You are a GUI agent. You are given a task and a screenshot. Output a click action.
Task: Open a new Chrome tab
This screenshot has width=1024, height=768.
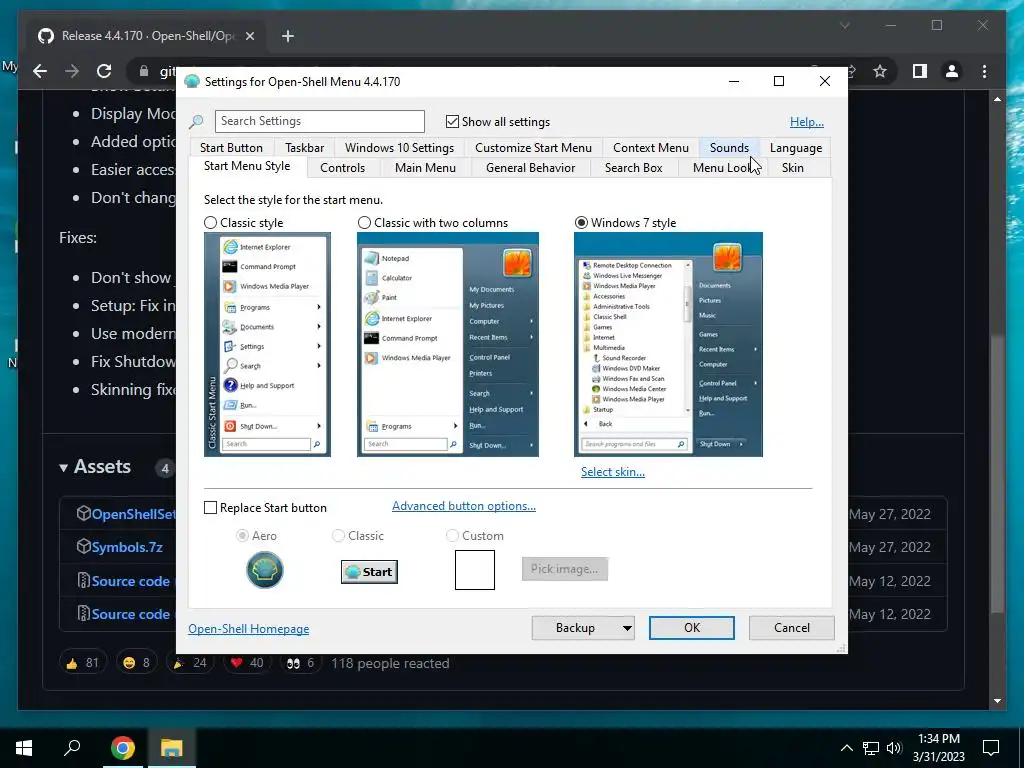(288, 36)
